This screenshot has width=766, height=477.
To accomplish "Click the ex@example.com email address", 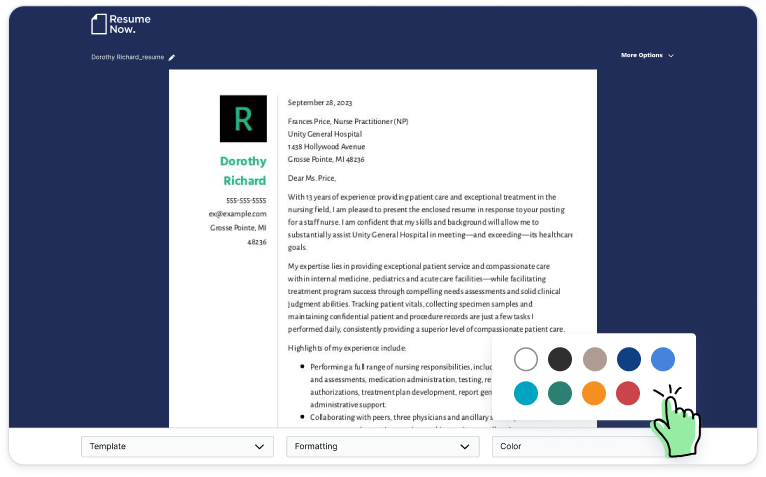I will [237, 214].
